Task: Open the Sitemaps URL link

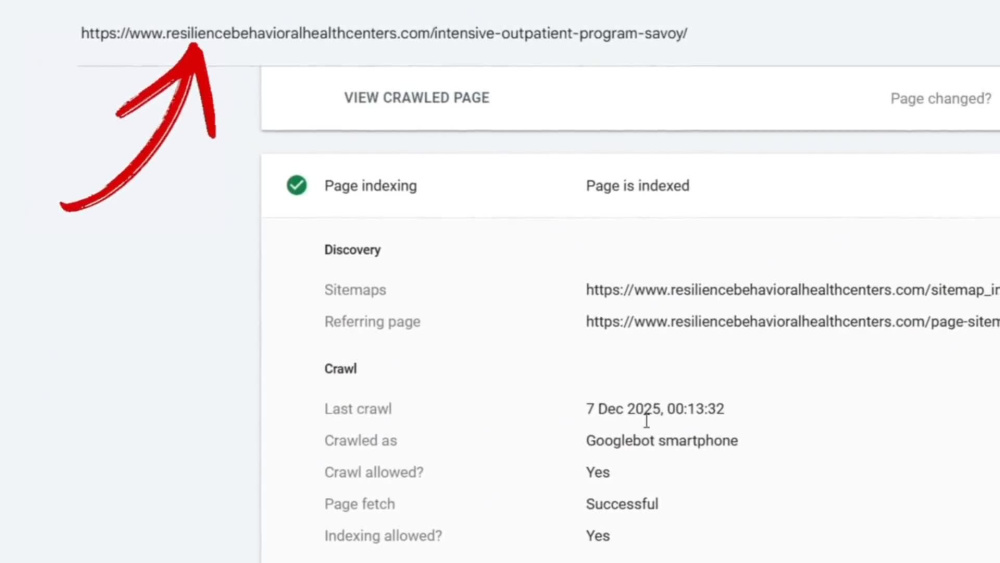Action: 793,290
